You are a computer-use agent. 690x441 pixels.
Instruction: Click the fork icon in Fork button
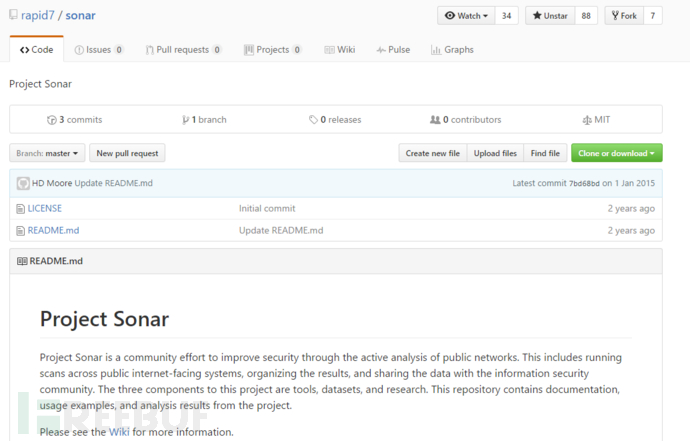[x=615, y=16]
